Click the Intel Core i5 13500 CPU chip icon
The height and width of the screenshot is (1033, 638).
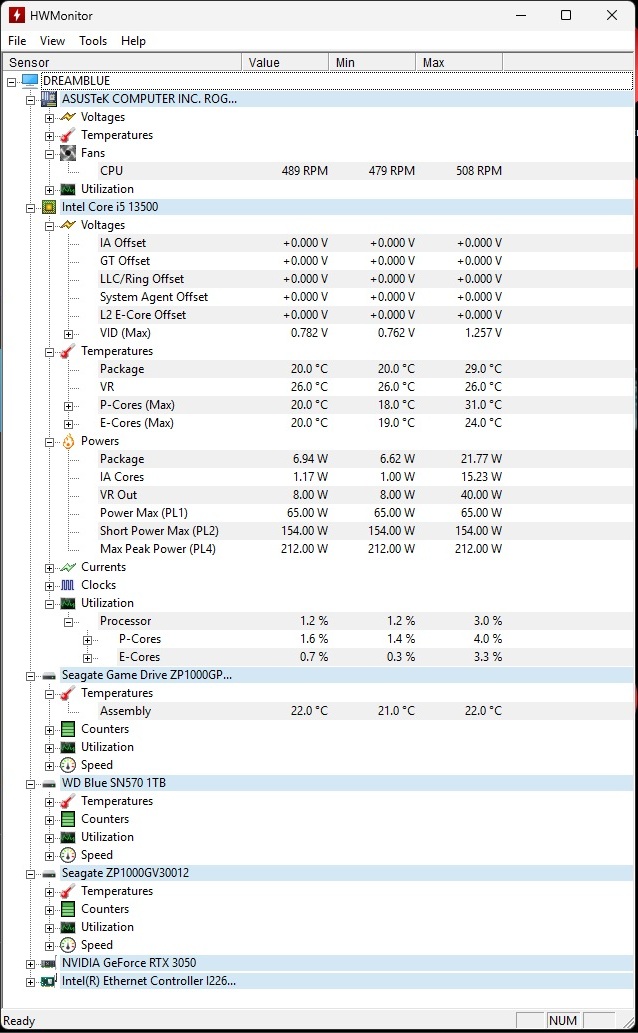pyautogui.click(x=49, y=207)
